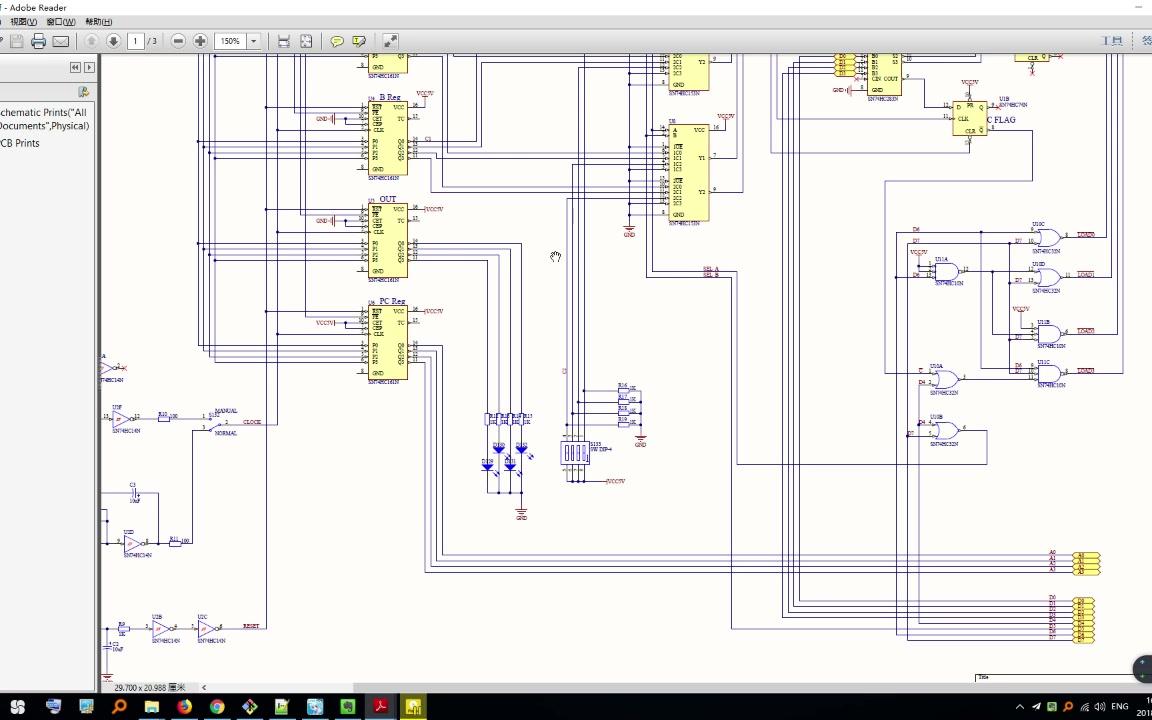Add a sticky note comment
1152x720 pixels.
click(x=337, y=41)
